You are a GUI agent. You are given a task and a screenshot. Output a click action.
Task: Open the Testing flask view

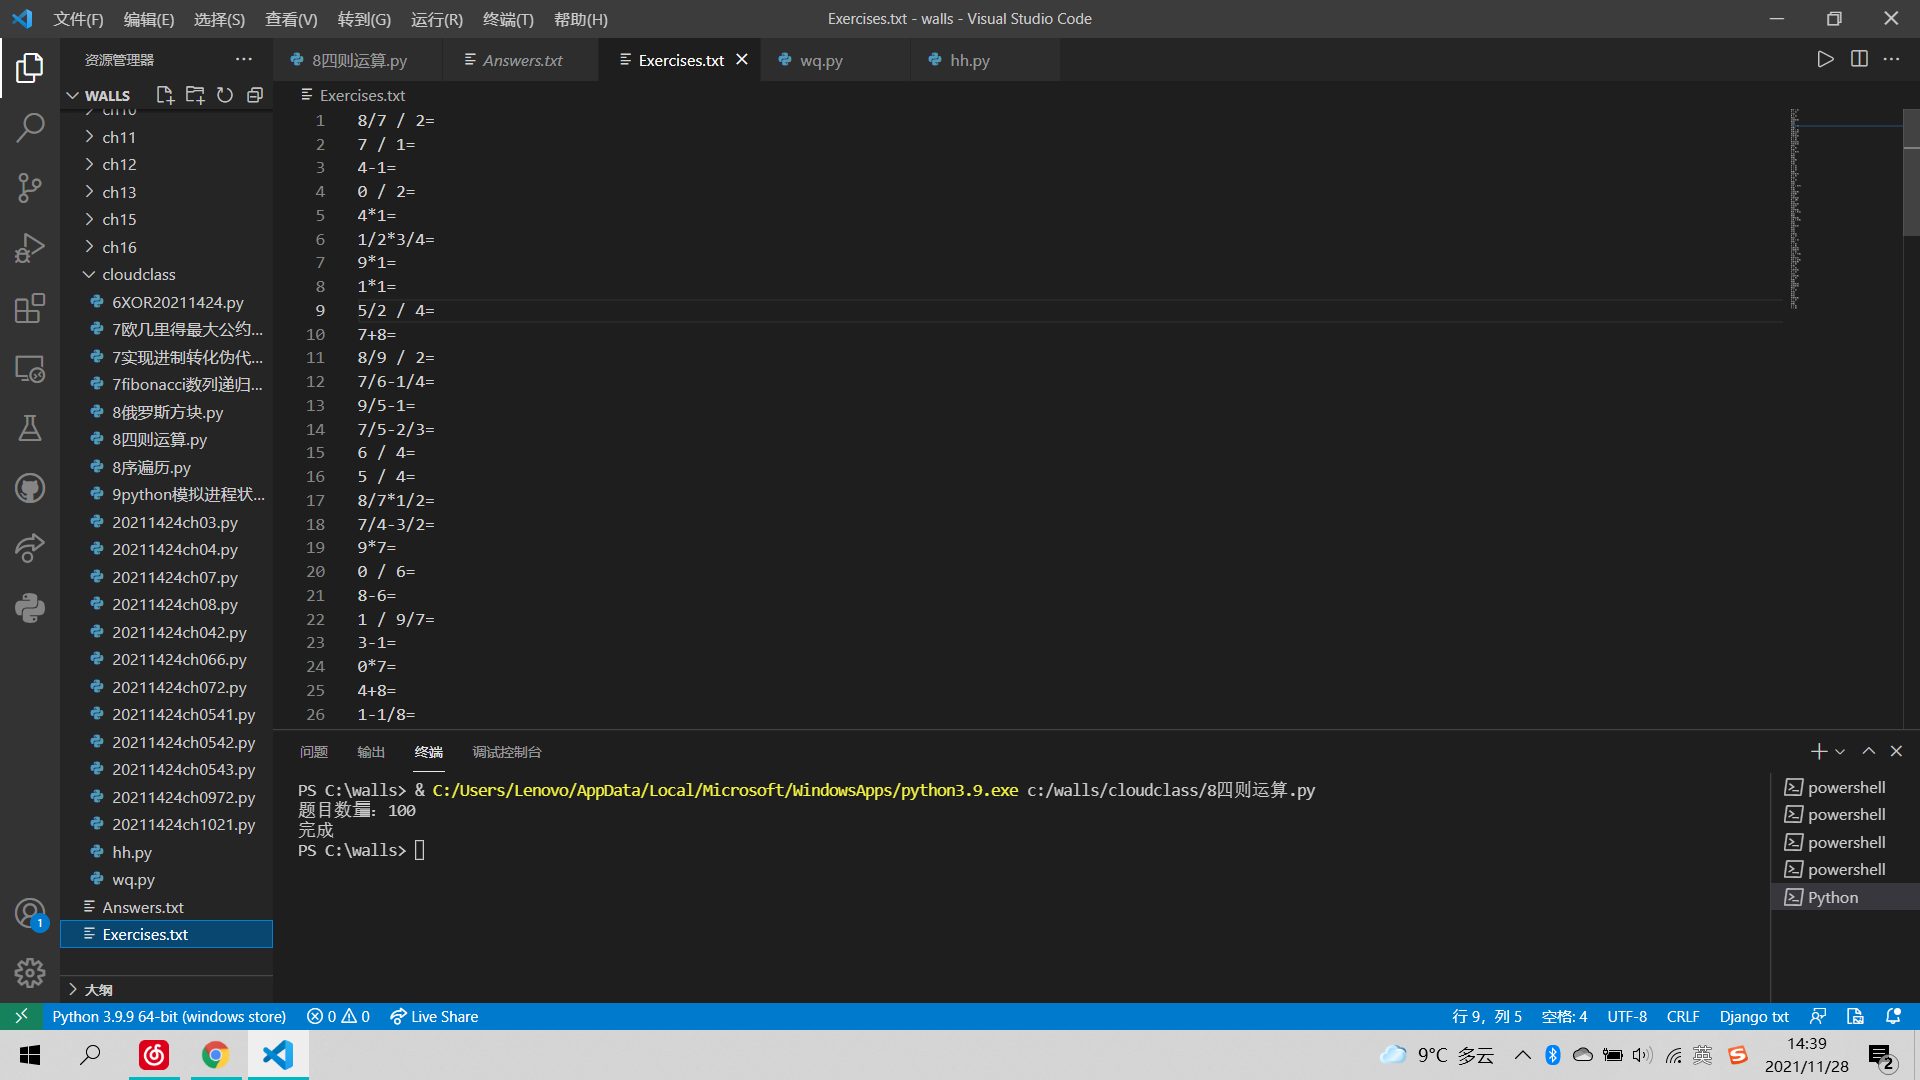coord(30,428)
